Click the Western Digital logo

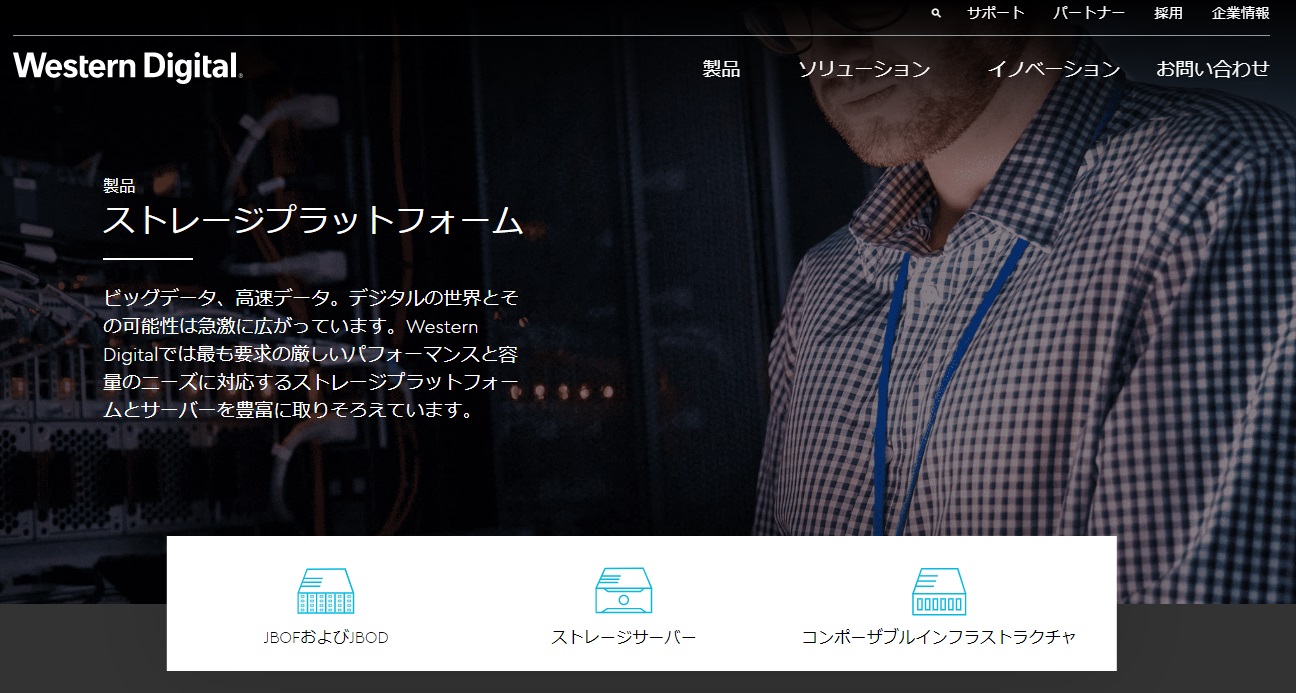128,67
